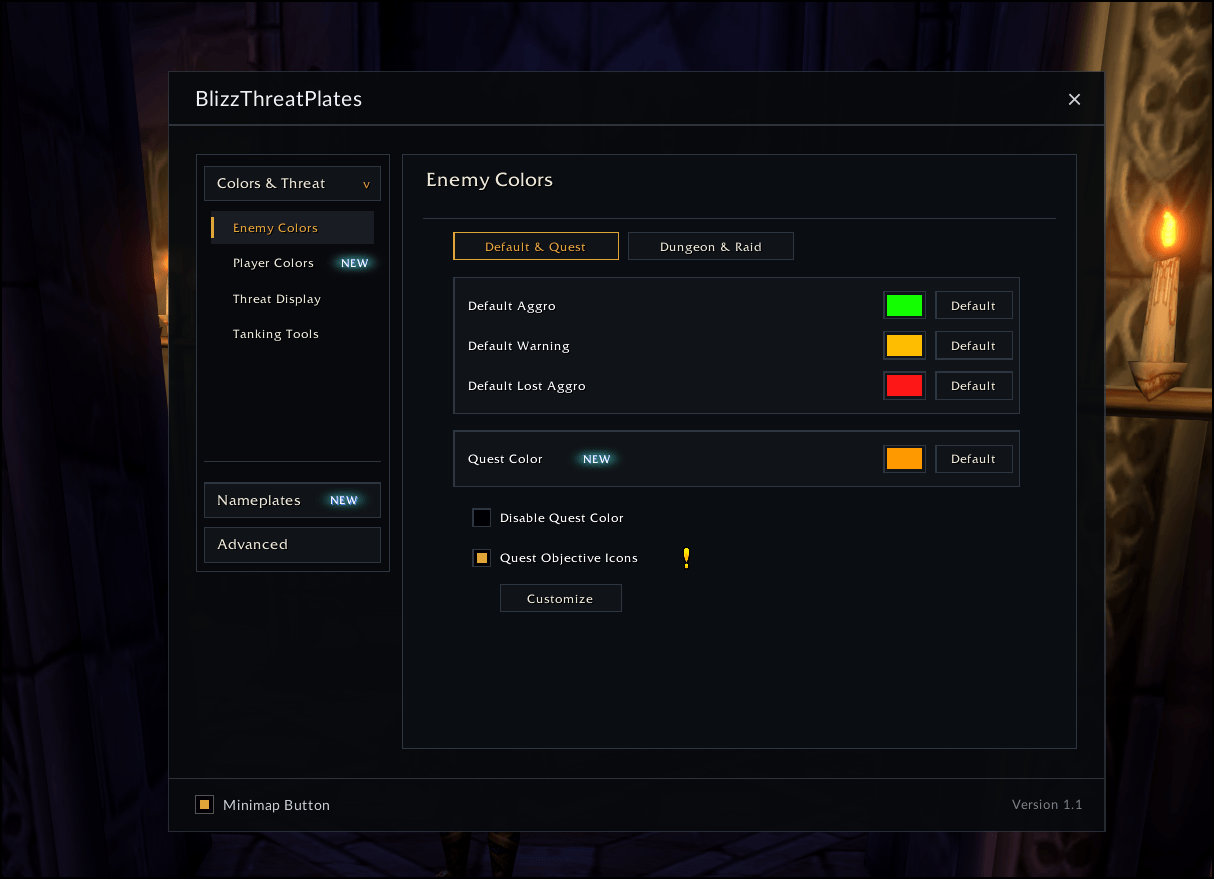This screenshot has width=1214, height=879.
Task: Open the red Default Lost Aggro swatch
Action: pos(904,386)
